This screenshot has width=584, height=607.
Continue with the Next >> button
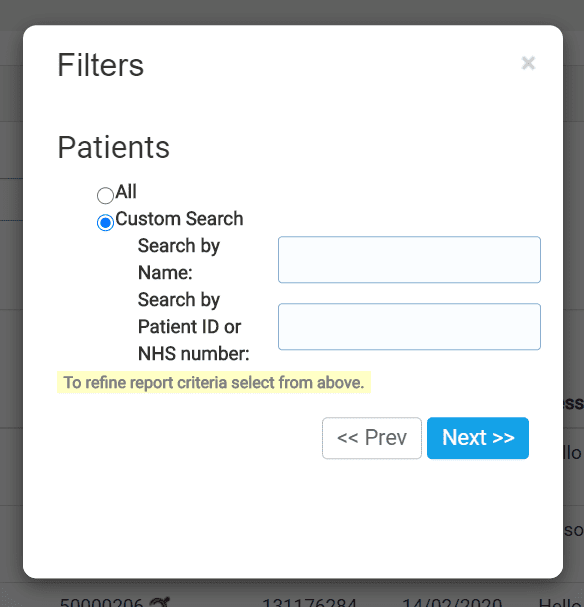478,438
